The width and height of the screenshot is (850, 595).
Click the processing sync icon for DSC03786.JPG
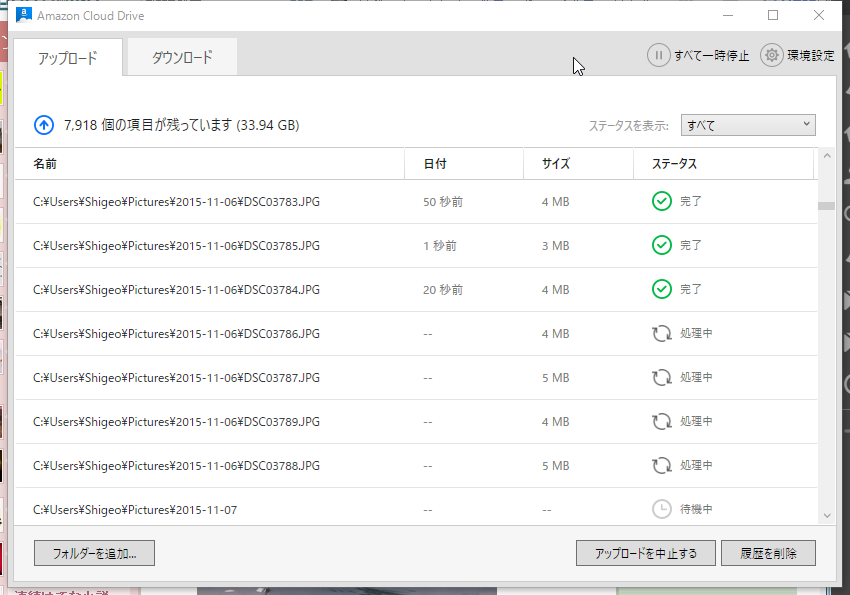click(x=661, y=333)
